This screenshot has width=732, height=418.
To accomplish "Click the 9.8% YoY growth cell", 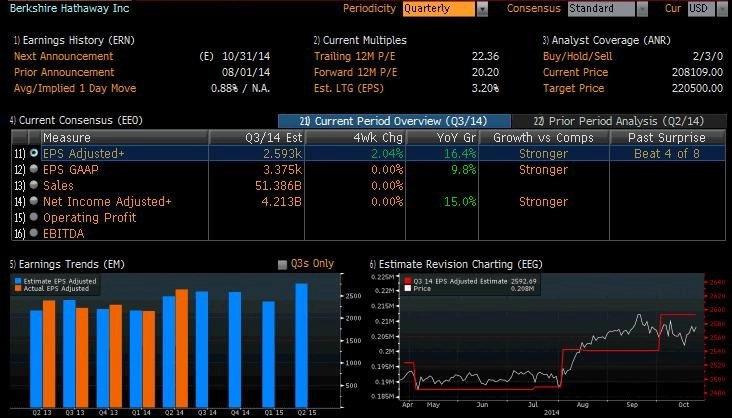I will click(464, 170).
